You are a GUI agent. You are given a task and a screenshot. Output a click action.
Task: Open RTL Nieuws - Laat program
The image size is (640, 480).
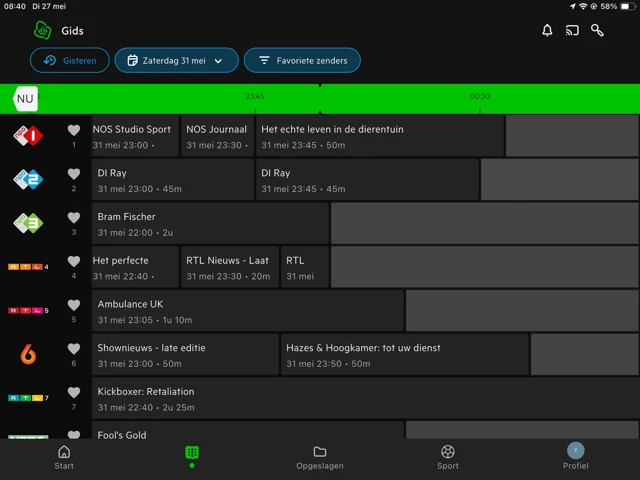230,267
